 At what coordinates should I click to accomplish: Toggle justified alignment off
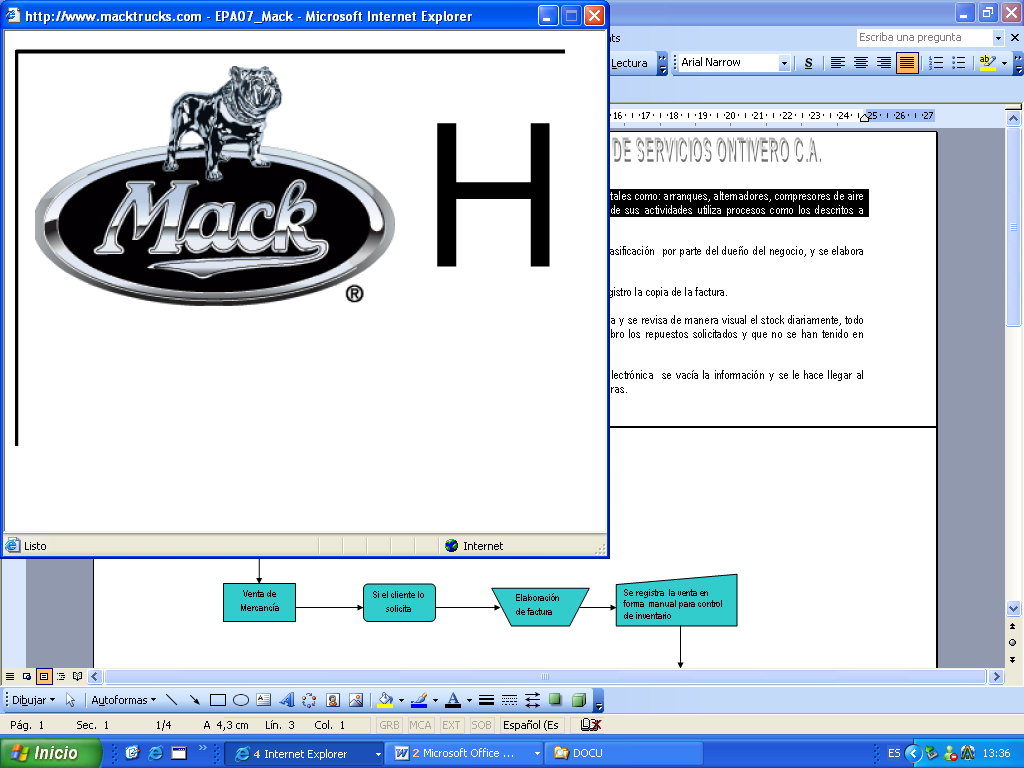click(x=907, y=63)
